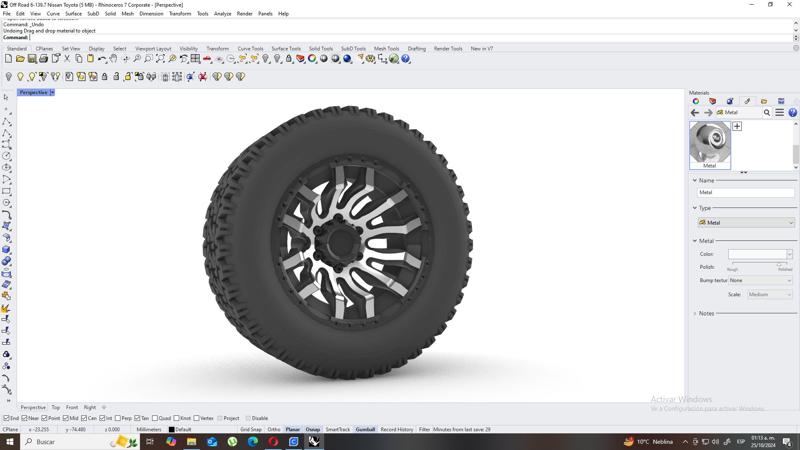Toggle the Point osnap checkbox
This screenshot has width=800, height=450.
pos(44,418)
